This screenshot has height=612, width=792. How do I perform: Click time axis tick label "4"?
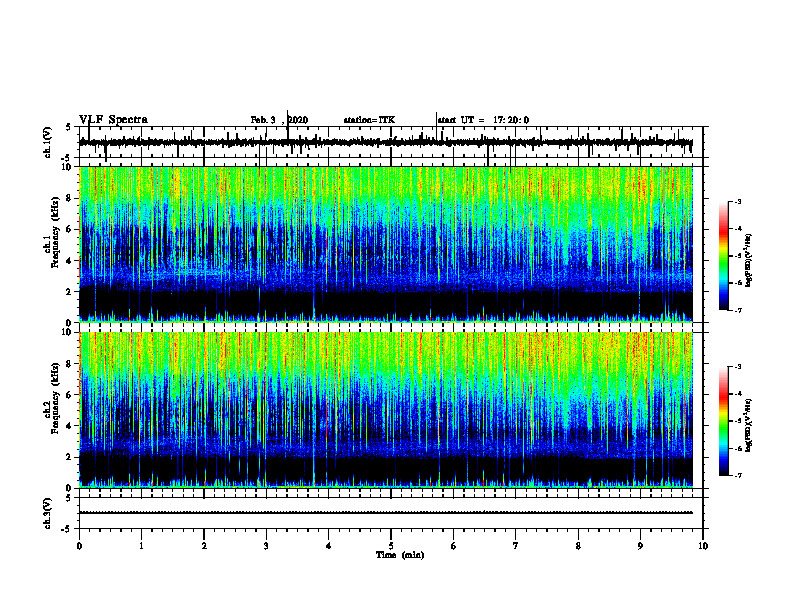coord(328,546)
